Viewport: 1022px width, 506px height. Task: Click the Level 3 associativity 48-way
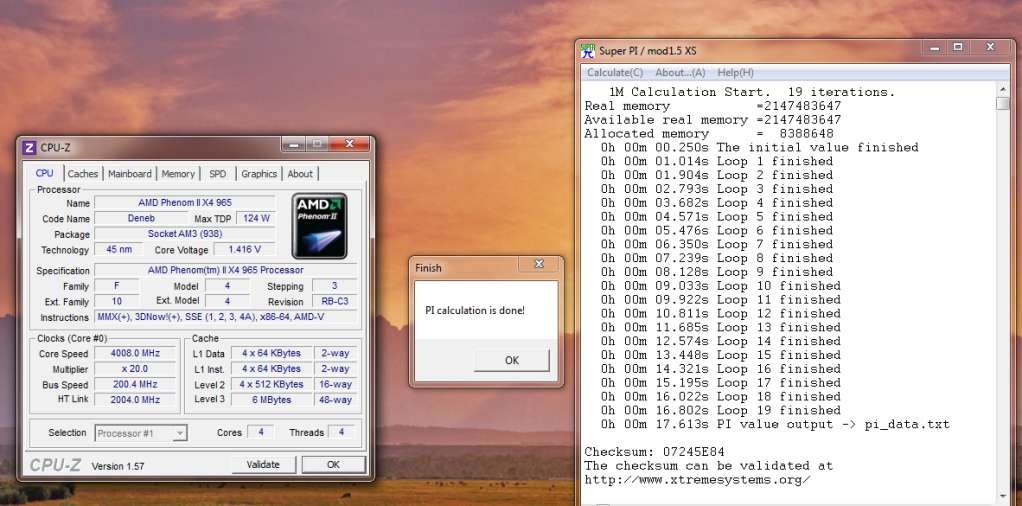click(335, 400)
